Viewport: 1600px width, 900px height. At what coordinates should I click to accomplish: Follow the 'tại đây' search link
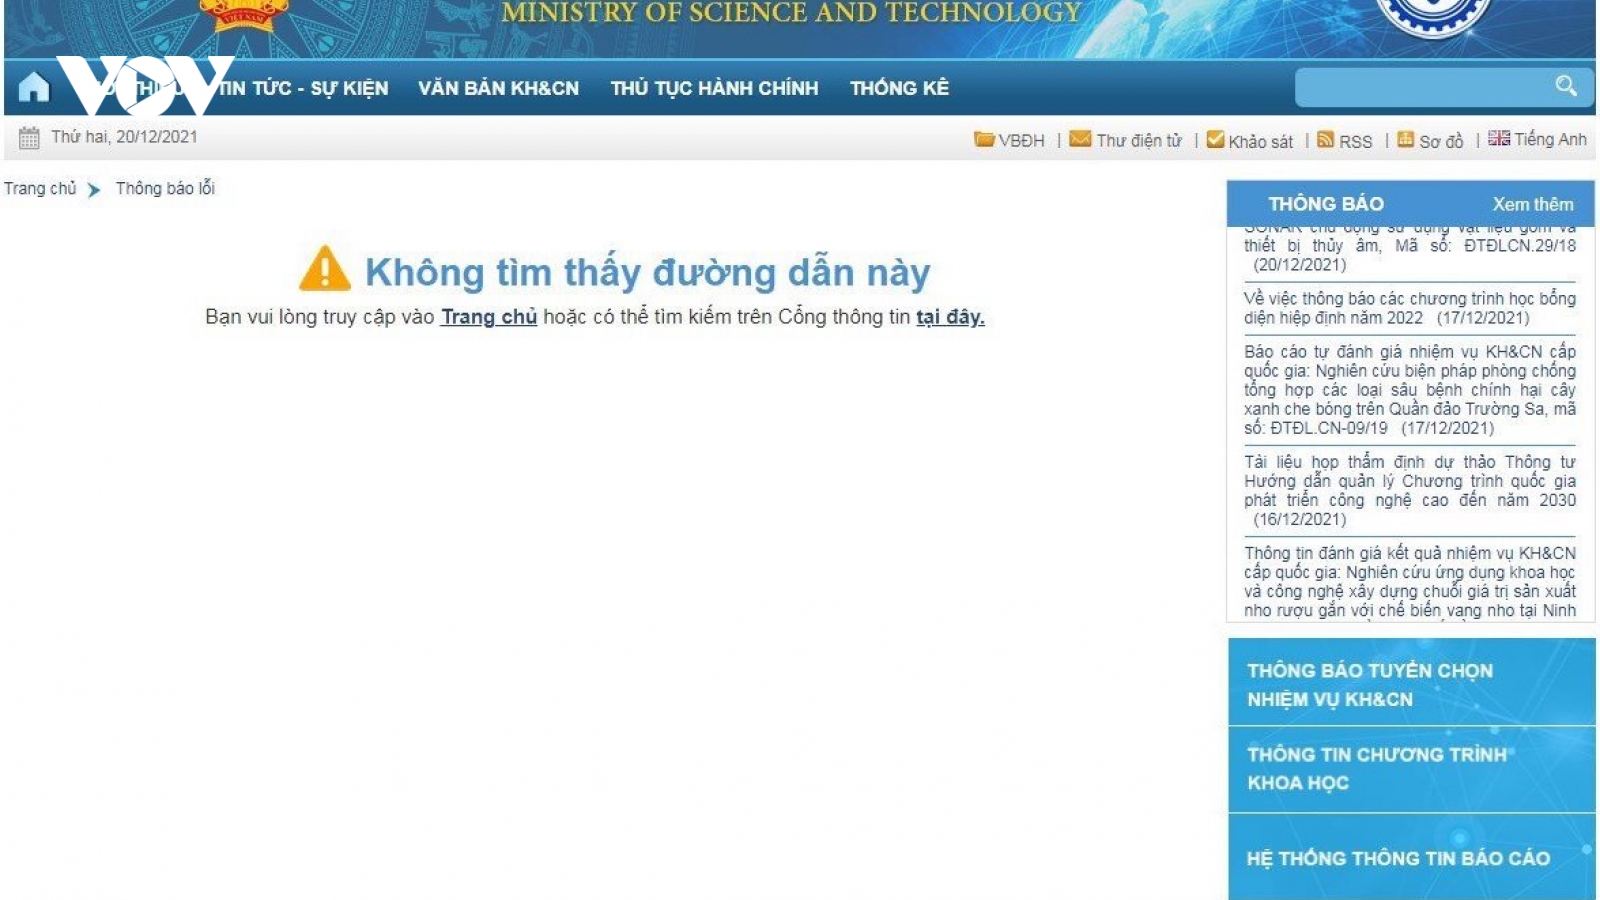(950, 317)
